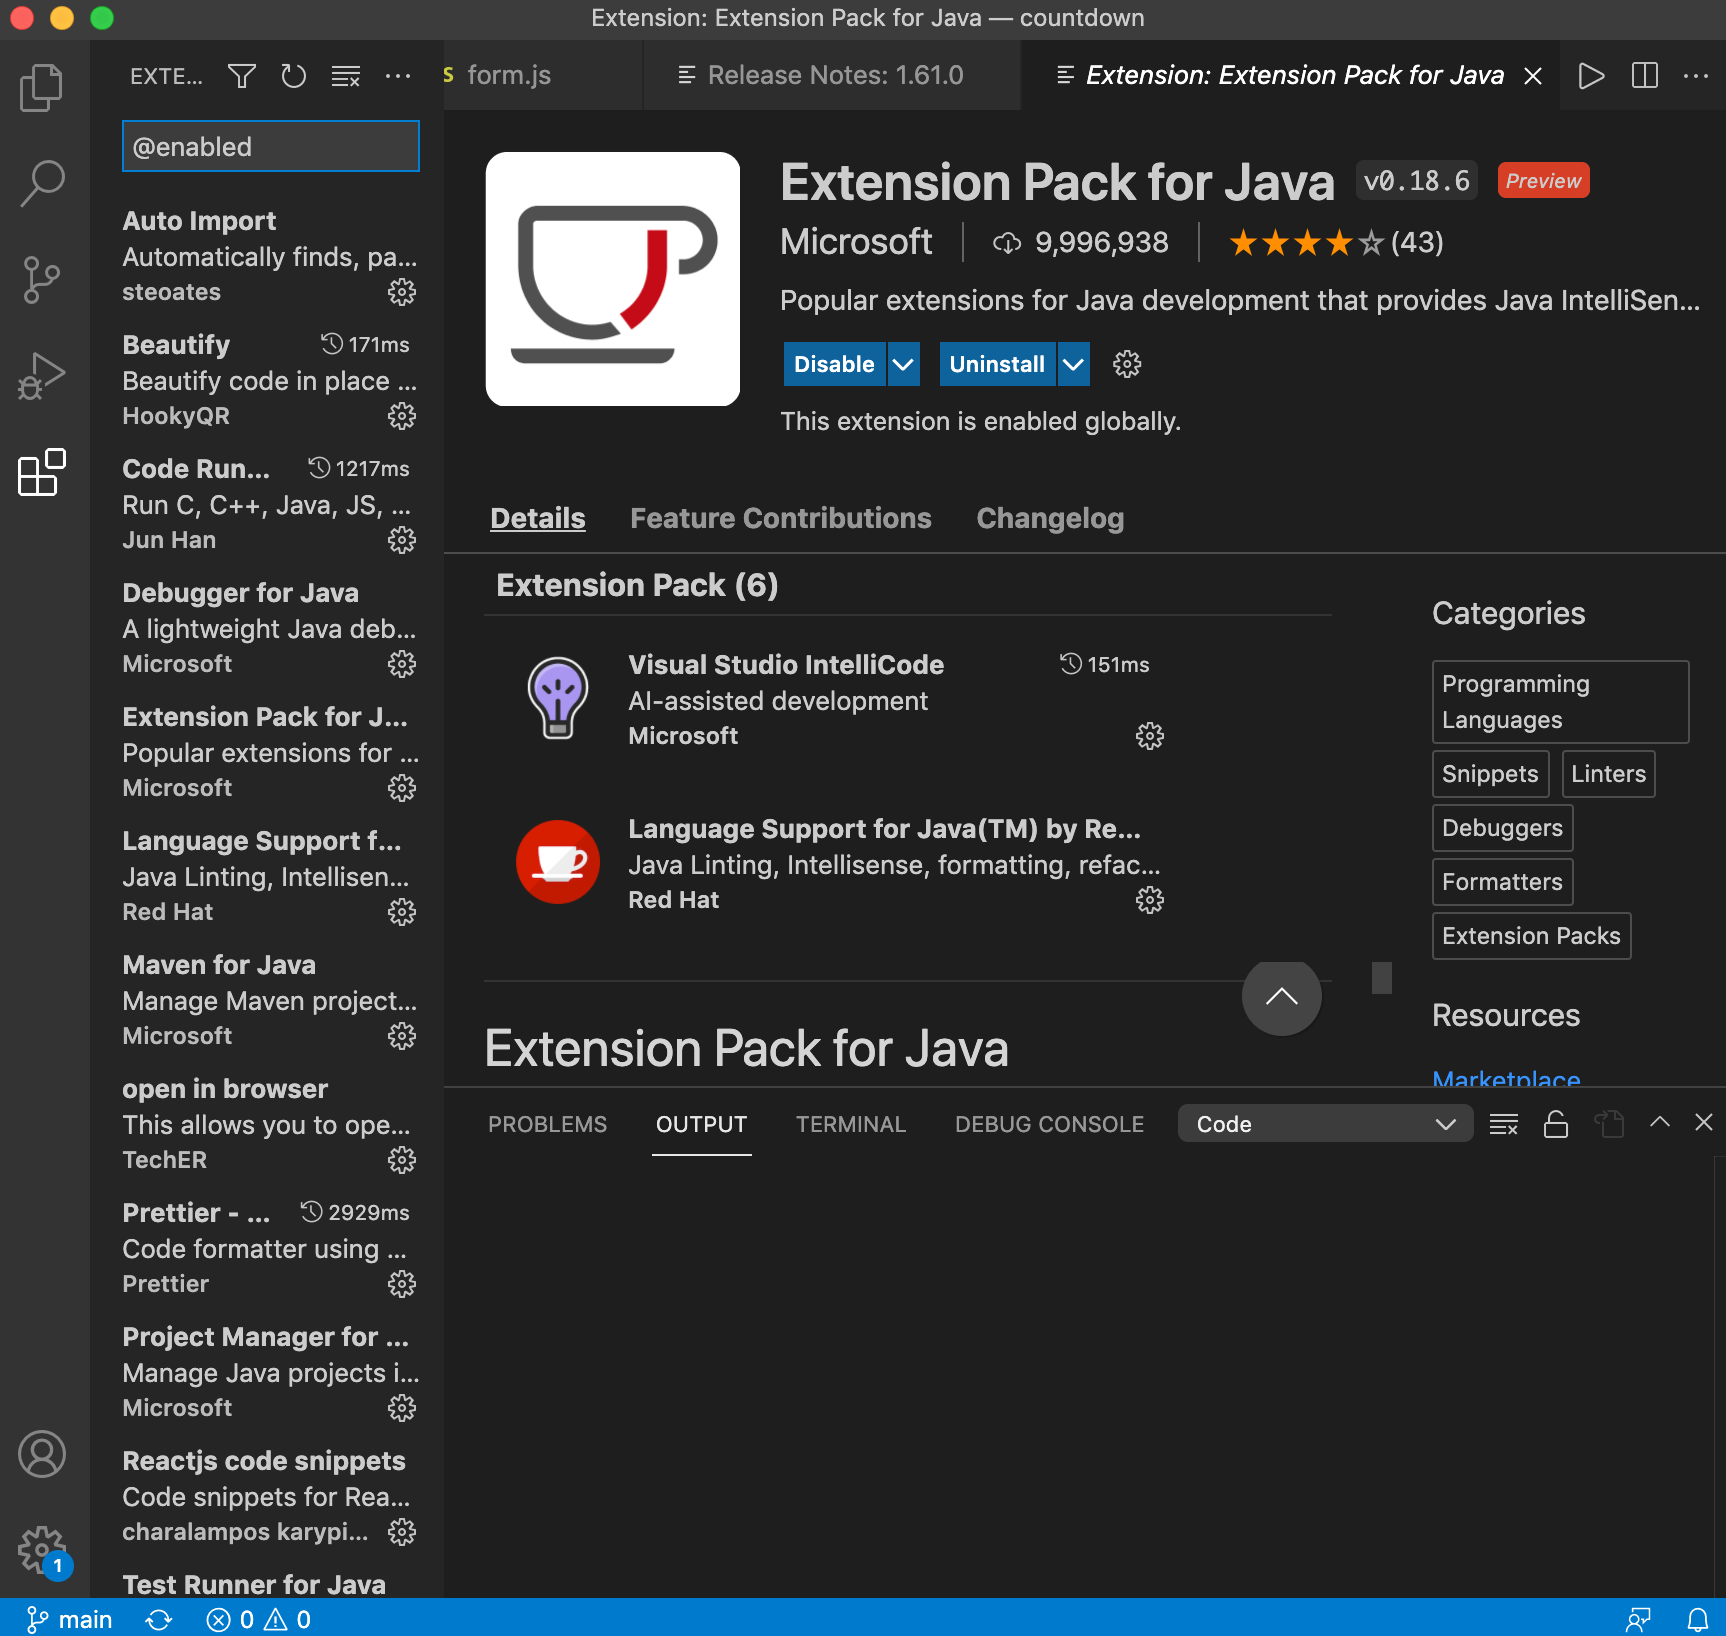This screenshot has width=1726, height=1636.
Task: Select the Details tab
Action: [538, 518]
